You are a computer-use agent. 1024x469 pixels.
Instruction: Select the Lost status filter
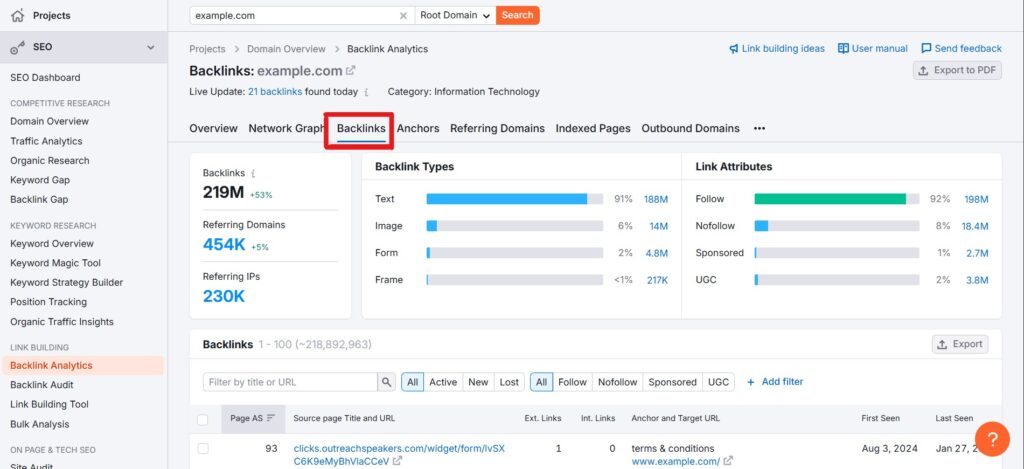(509, 382)
